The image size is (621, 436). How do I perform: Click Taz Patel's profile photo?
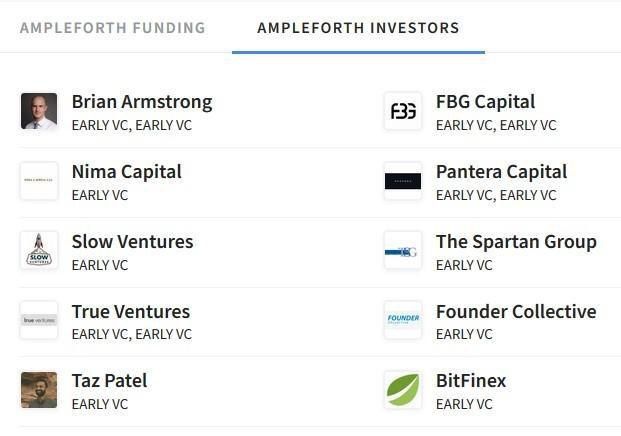click(39, 390)
